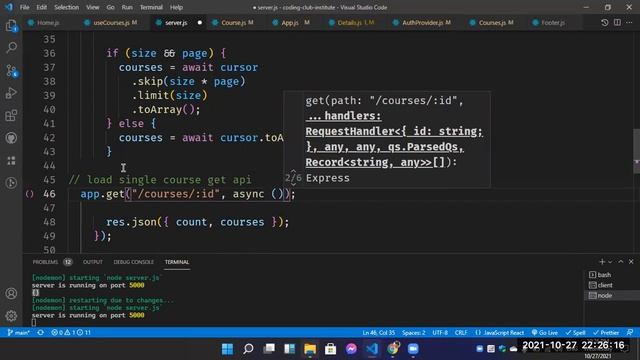Image resolution: width=640 pixels, height=360 pixels.
Task: Open the File menu
Action: [24, 7]
